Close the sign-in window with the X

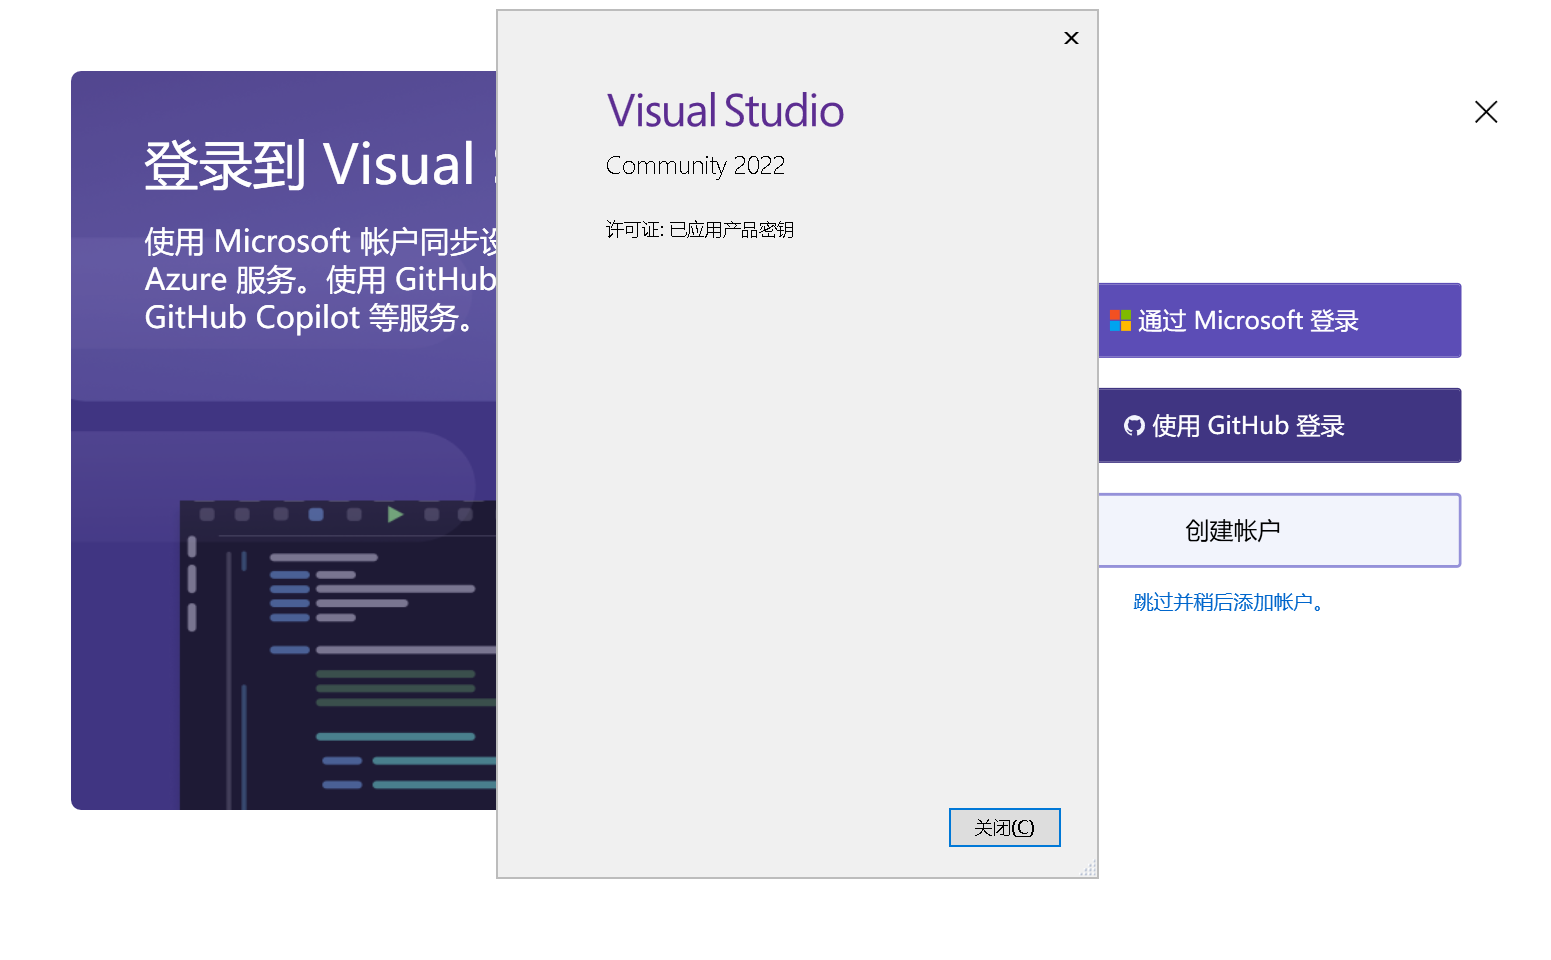[x=1486, y=112]
